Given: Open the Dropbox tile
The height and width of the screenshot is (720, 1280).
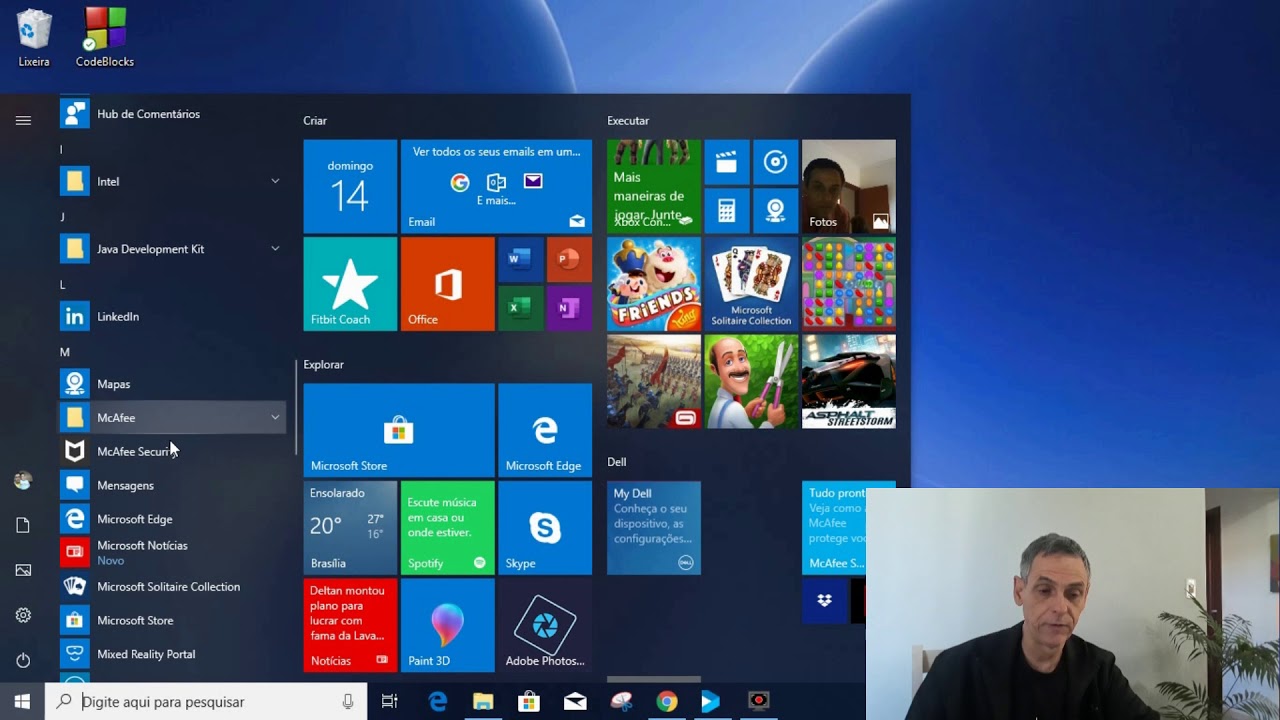Looking at the screenshot, I should click(x=824, y=601).
